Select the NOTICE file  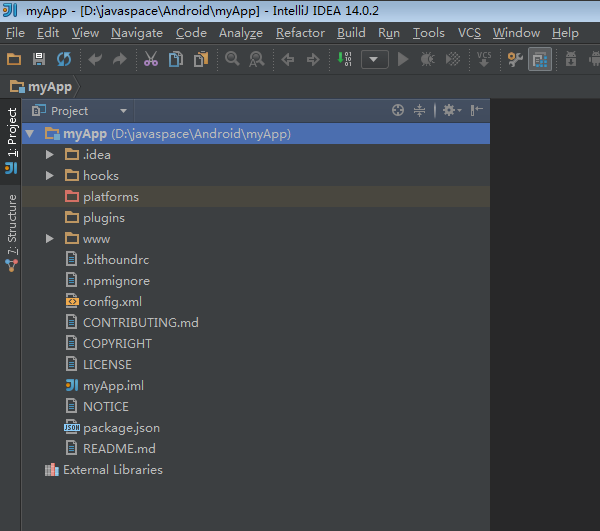tap(256, 407)
